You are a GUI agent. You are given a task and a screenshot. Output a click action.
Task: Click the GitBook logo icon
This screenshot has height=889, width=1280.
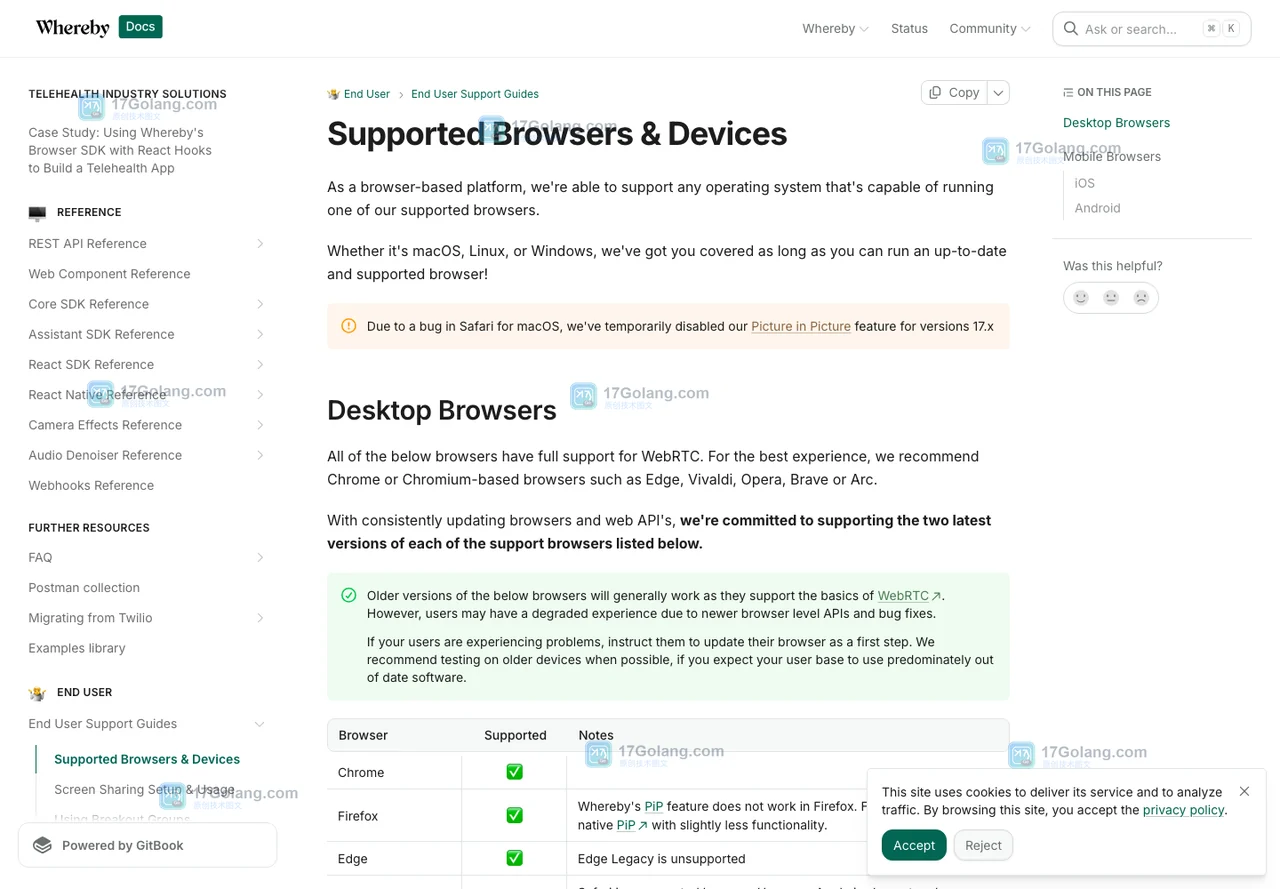pos(42,845)
